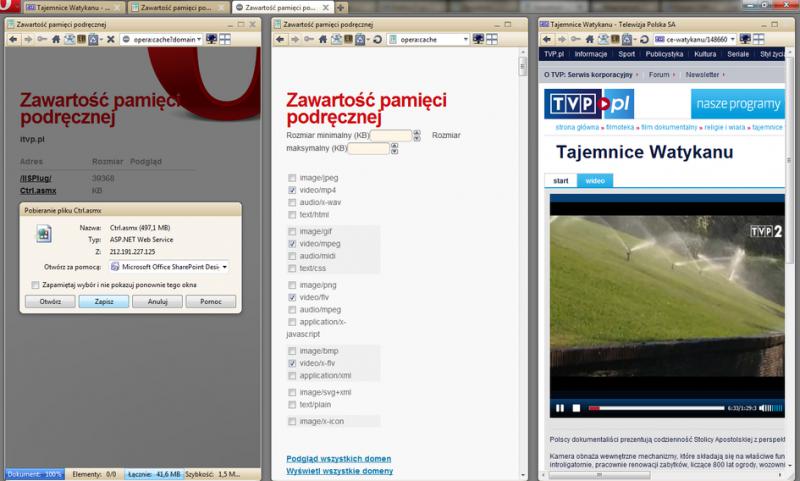The height and width of the screenshot is (481, 800).
Task: Open 'Wyświetl wszystkie domeny' link
Action: (x=340, y=471)
